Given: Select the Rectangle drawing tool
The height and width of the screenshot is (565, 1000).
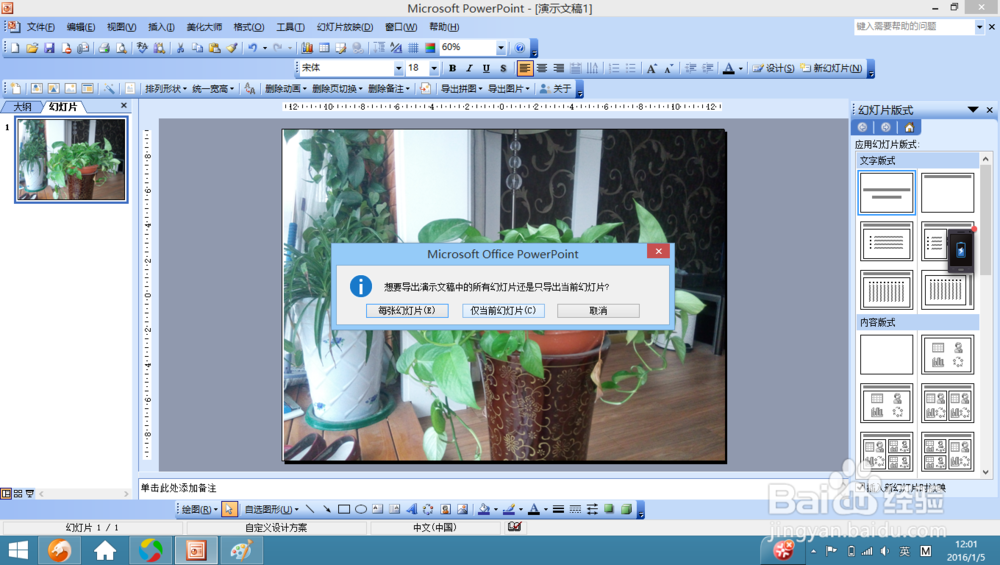Looking at the screenshot, I should click(x=344, y=509).
